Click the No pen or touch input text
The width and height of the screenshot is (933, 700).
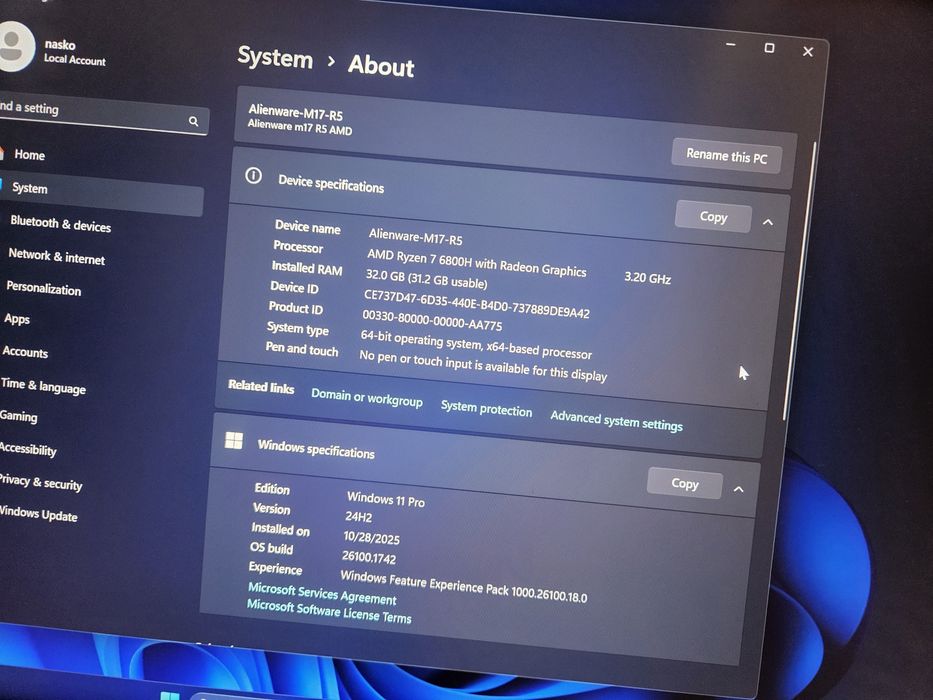pos(483,365)
